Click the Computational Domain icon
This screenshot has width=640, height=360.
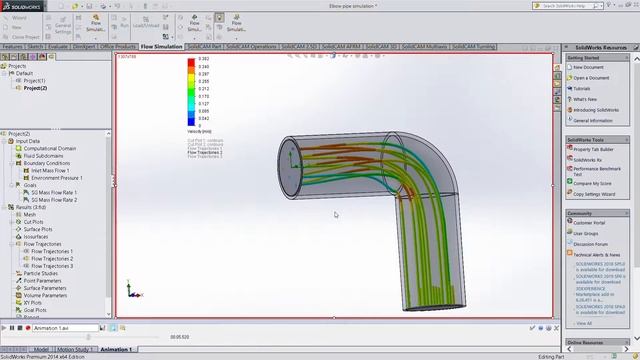click(x=18, y=149)
